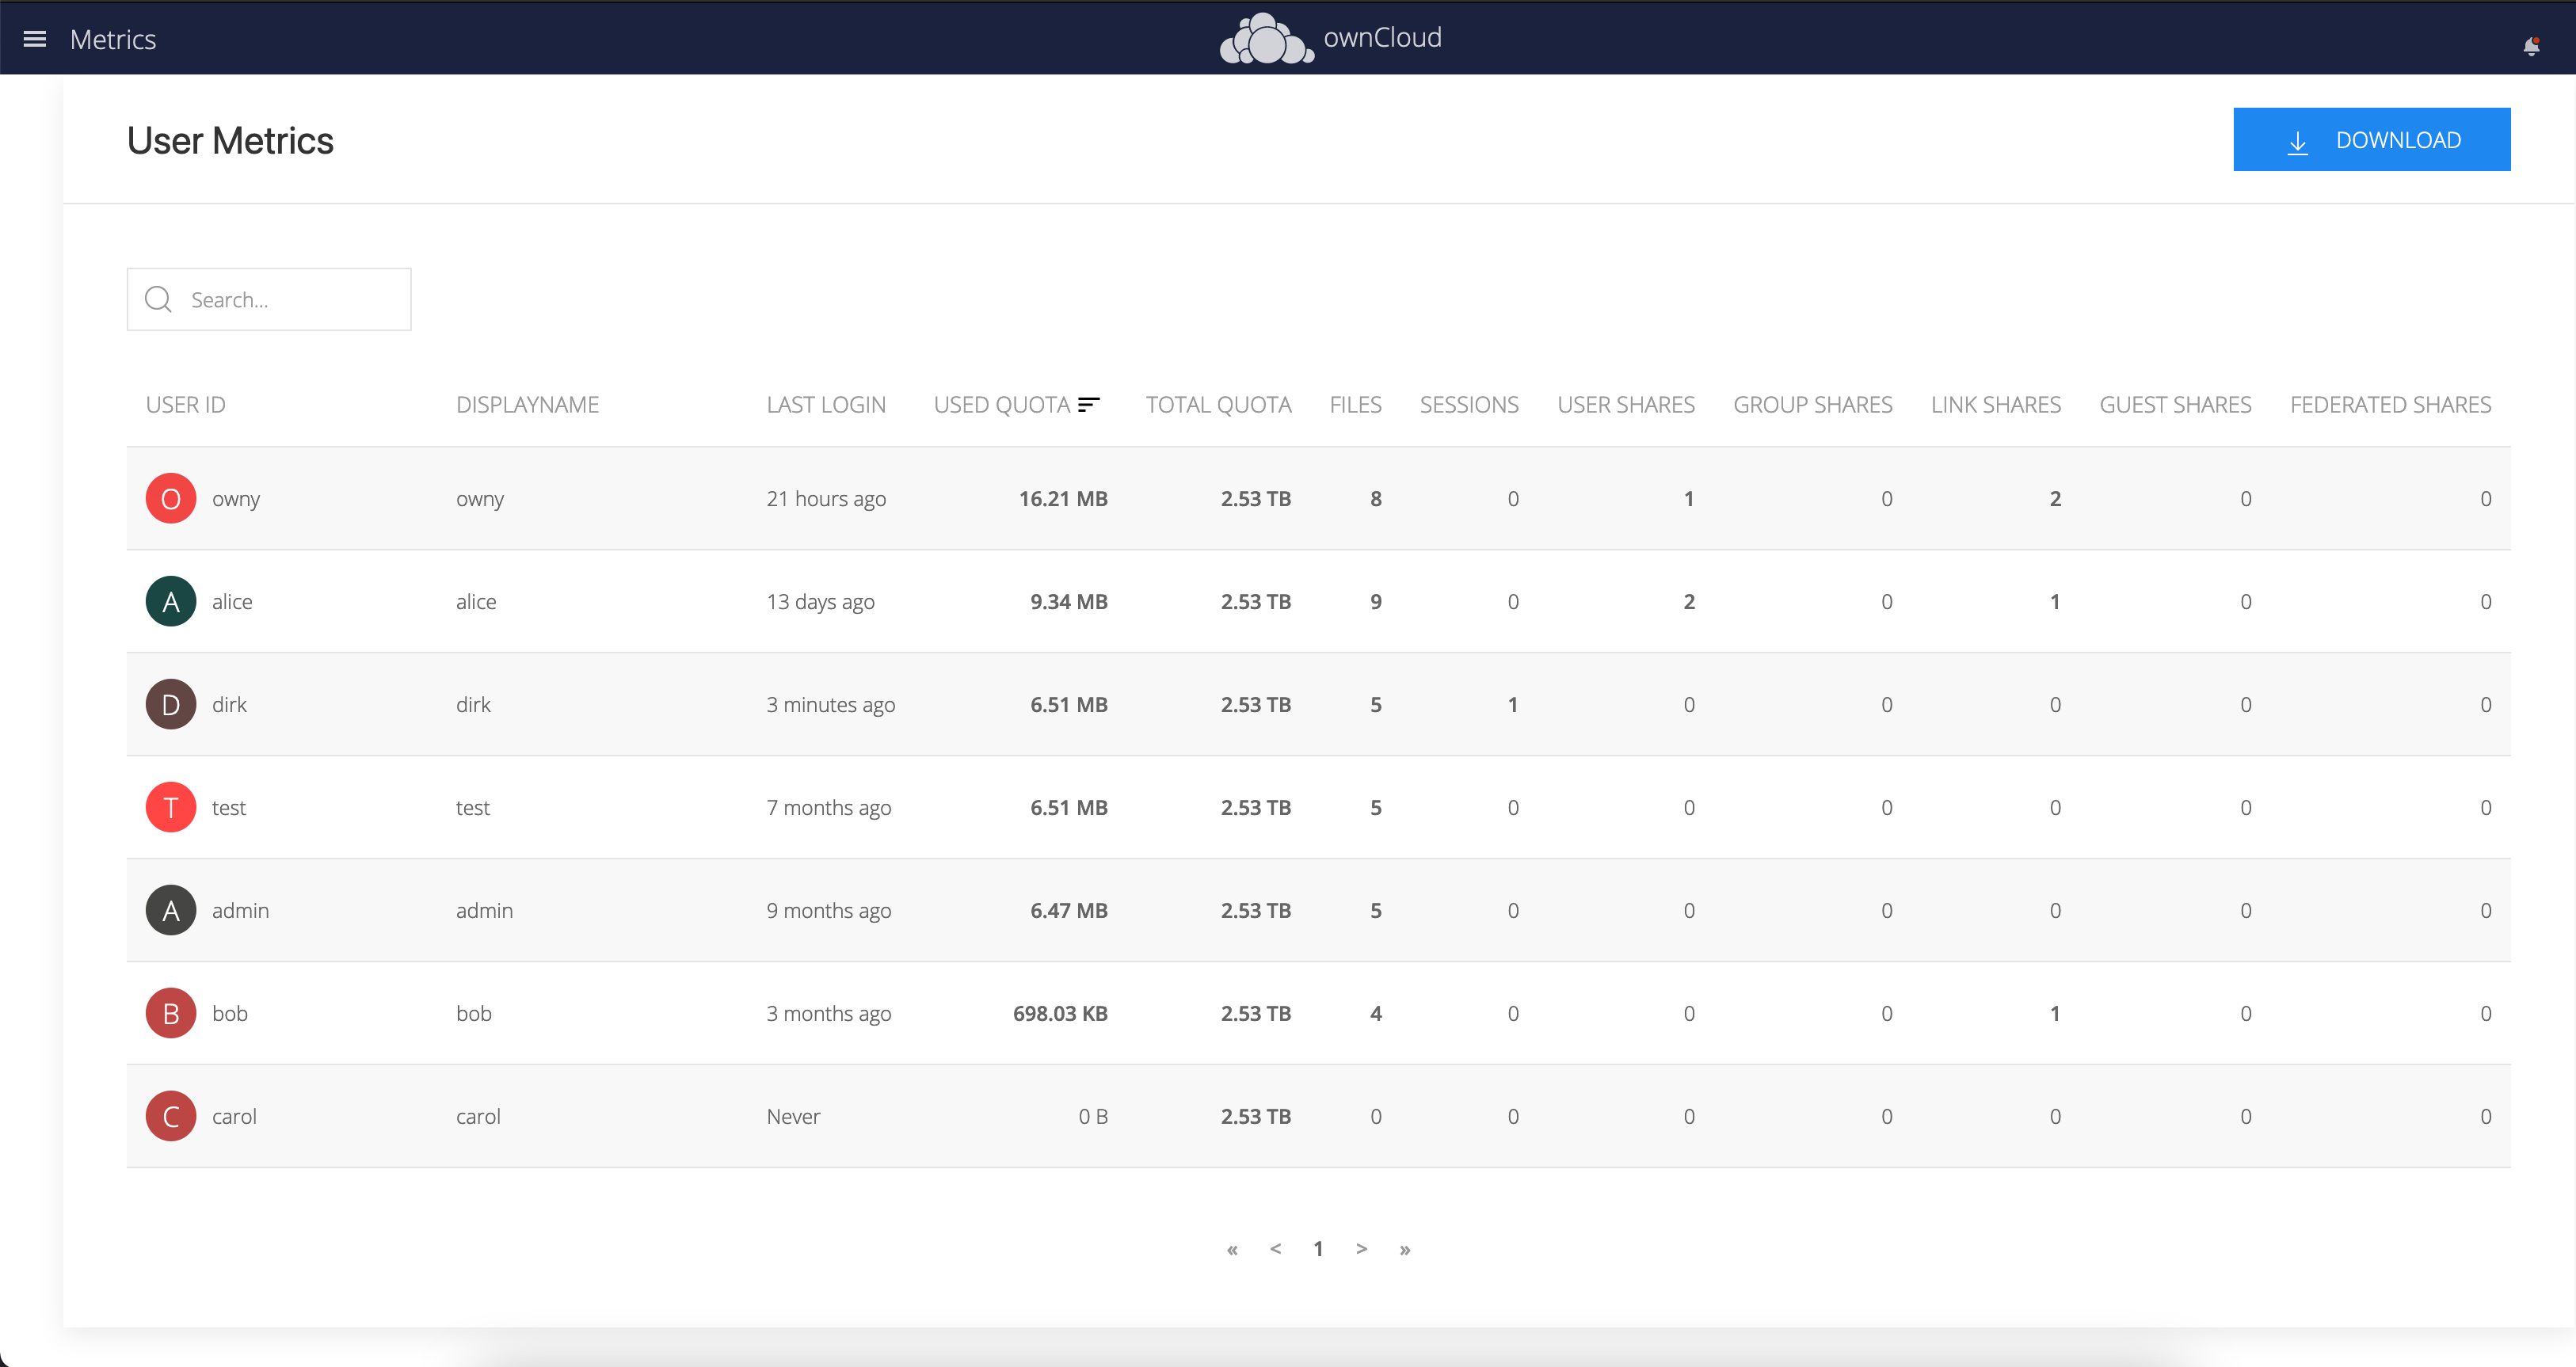Sort by LAST LOGIN column
Viewport: 2576px width, 1367px height.
coord(826,404)
